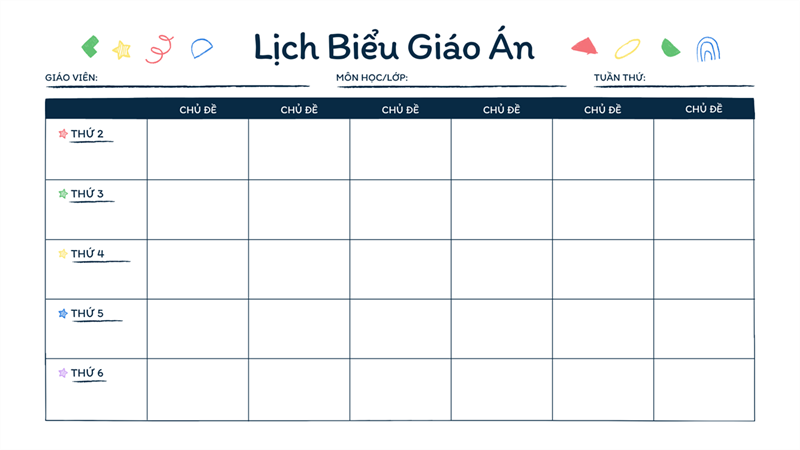Click the green shape icon at top left

pyautogui.click(x=90, y=45)
